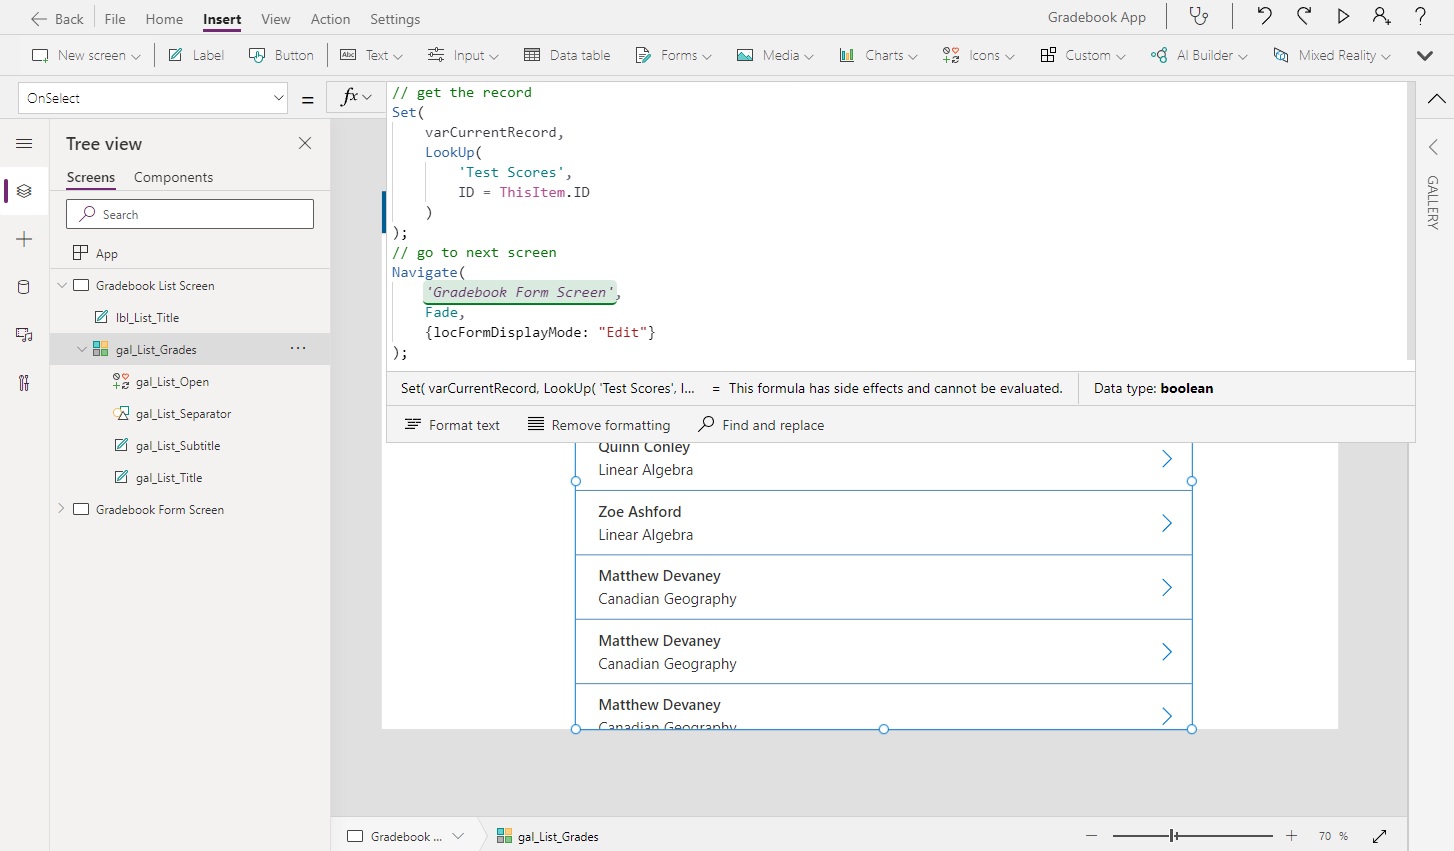
Task: Collapse the gal_List_Grades gallery in Tree view
Action: 82,349
